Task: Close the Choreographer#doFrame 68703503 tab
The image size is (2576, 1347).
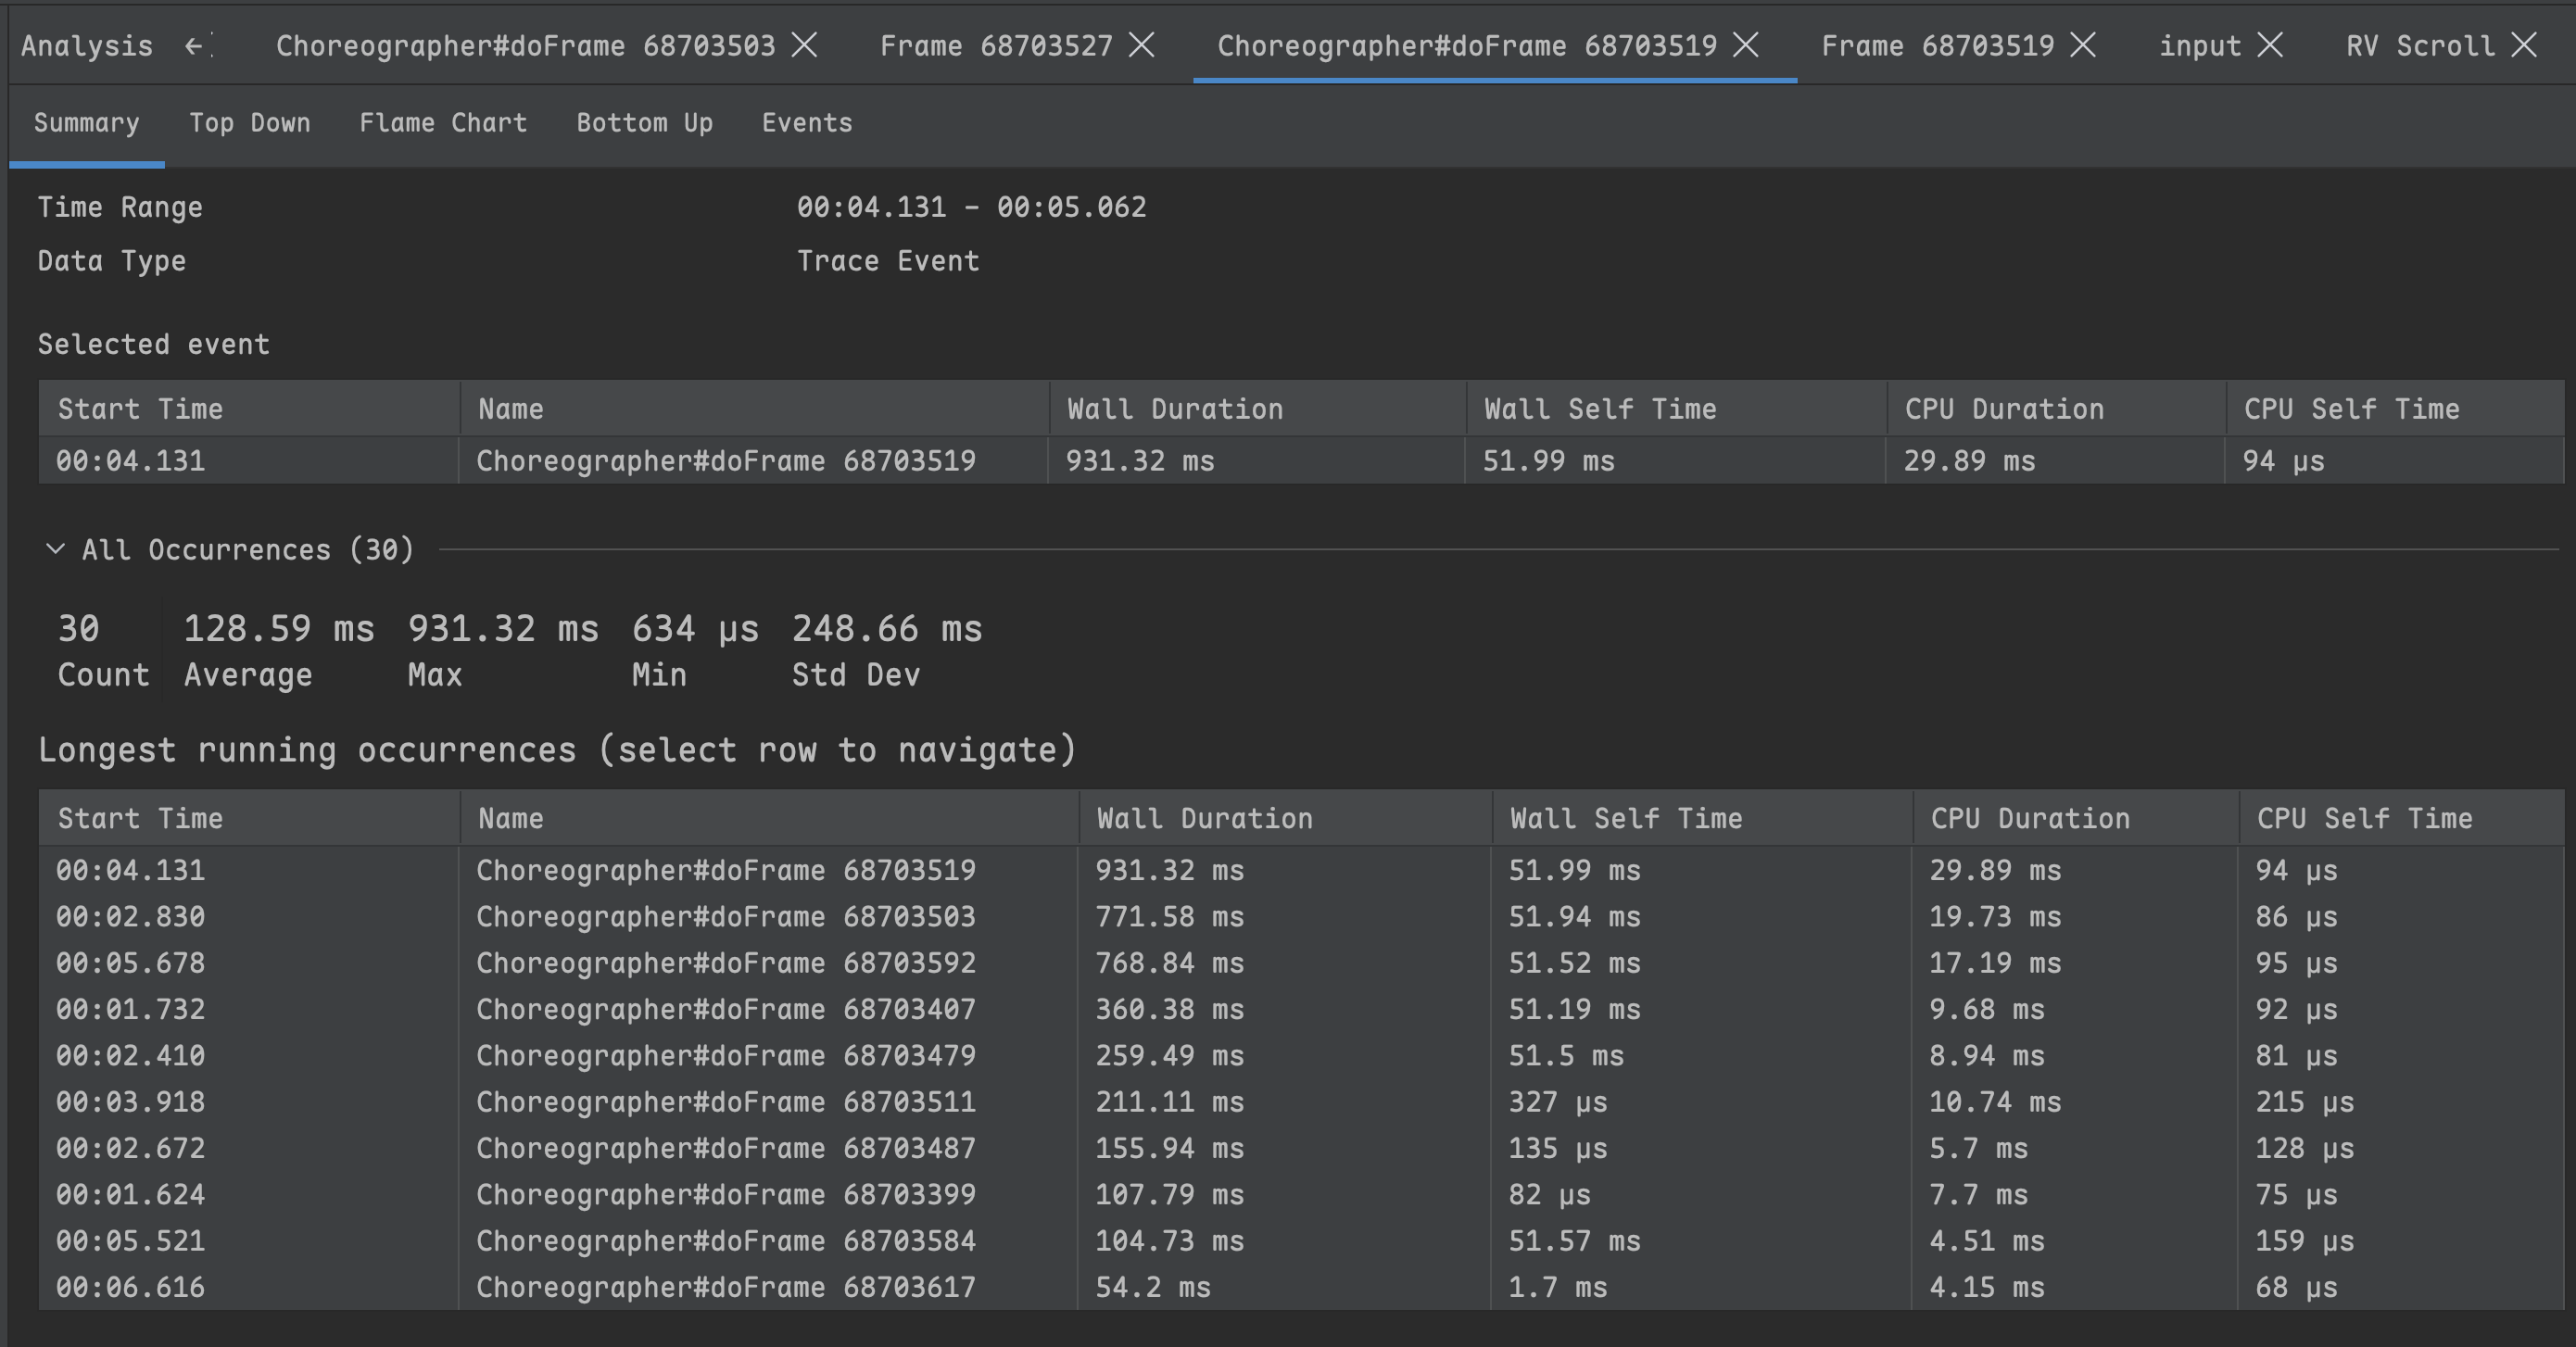Action: click(x=804, y=45)
